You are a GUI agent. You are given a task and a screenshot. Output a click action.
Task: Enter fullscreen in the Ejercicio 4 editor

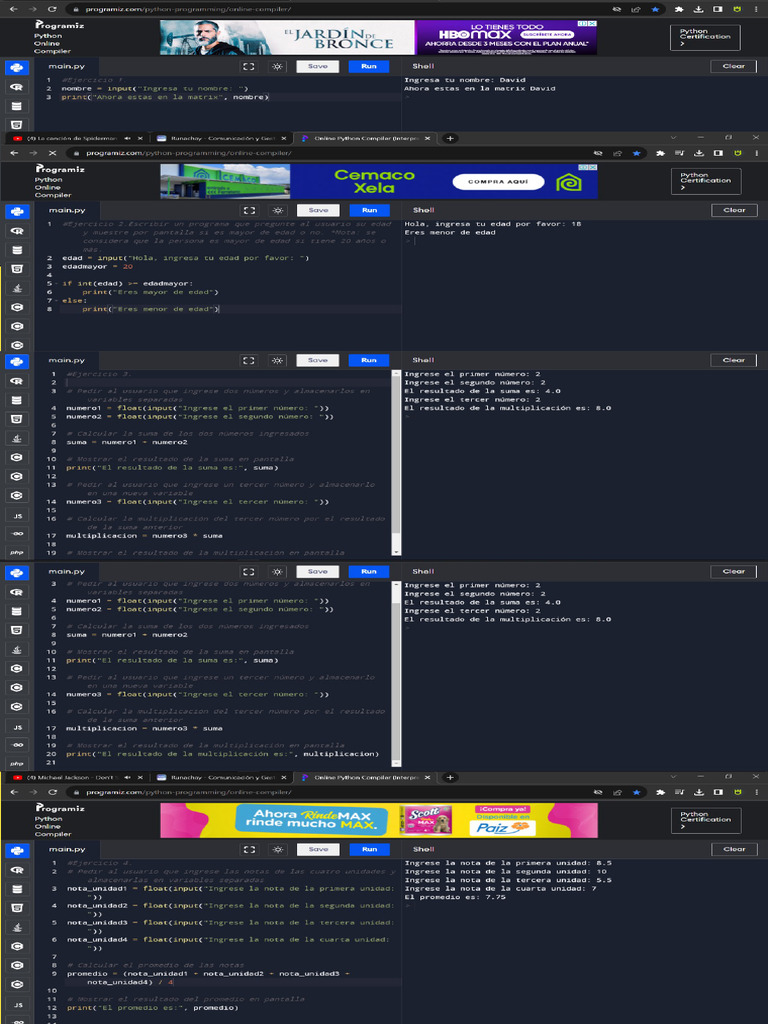[249, 849]
